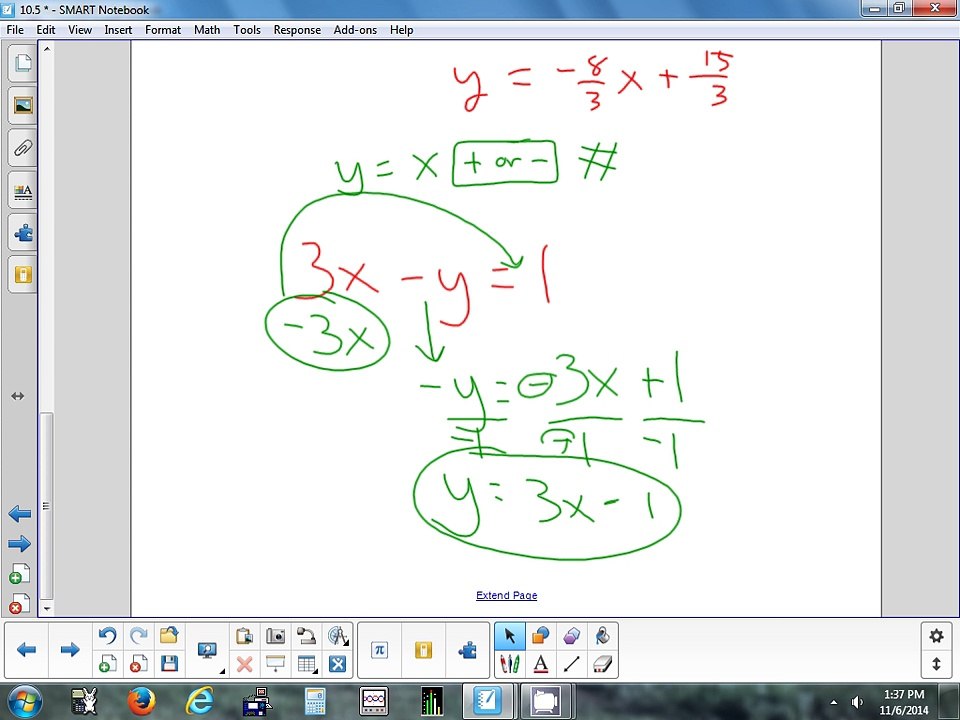
Task: Go to previous page using sidebar arrow
Action: pos(20,514)
